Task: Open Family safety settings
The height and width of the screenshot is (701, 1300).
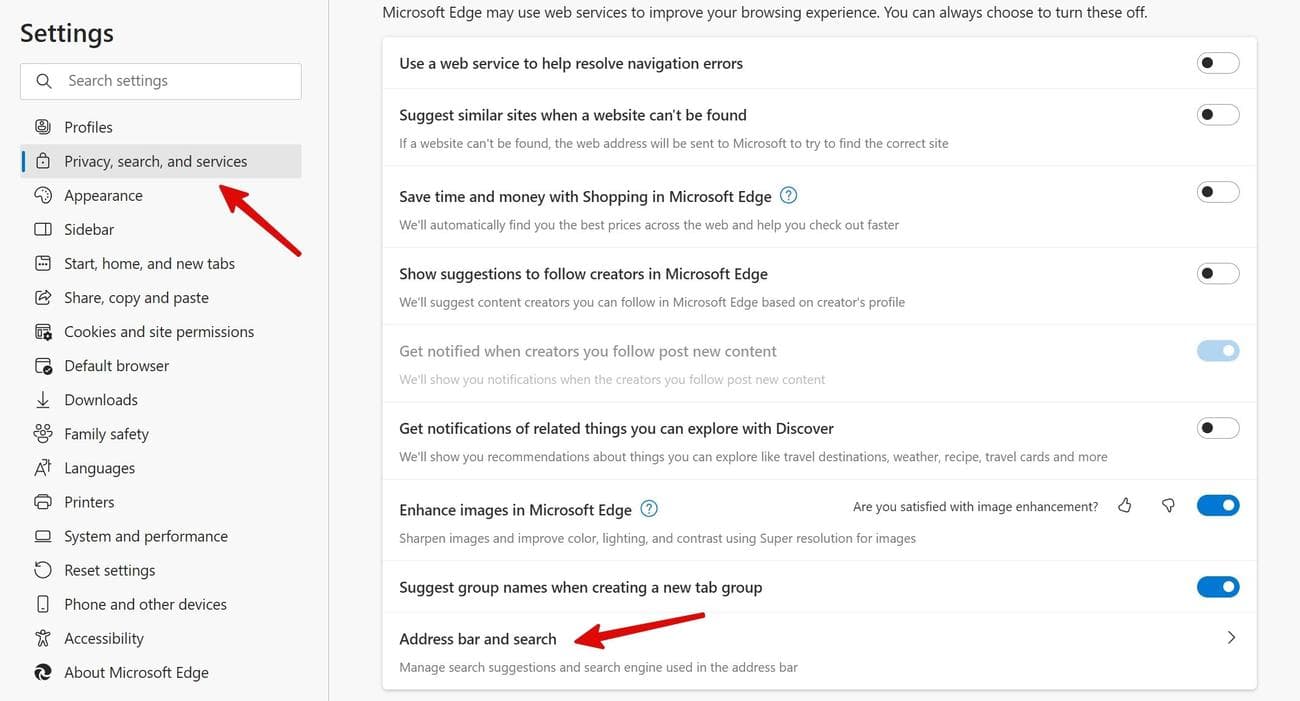Action: pyautogui.click(x=107, y=433)
